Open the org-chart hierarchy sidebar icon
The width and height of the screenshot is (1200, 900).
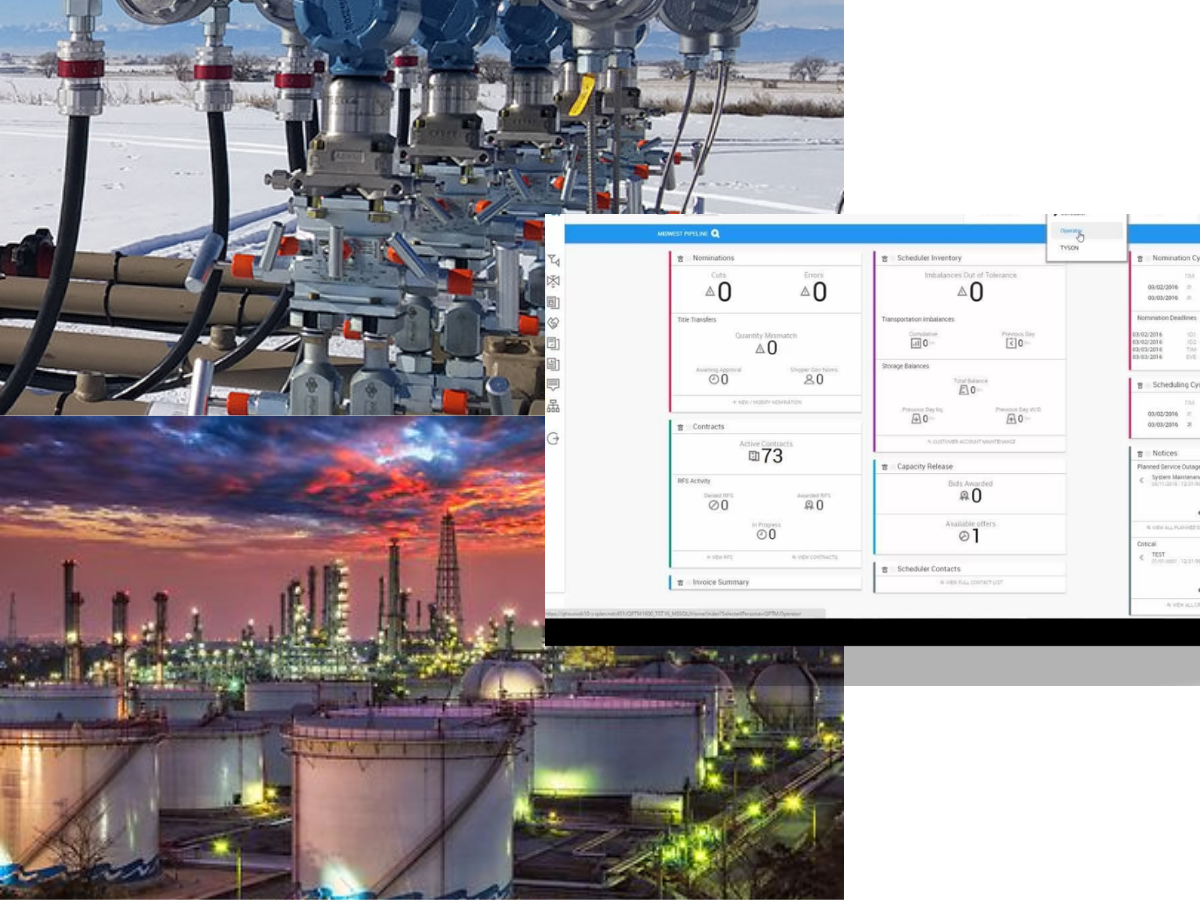[x=553, y=406]
